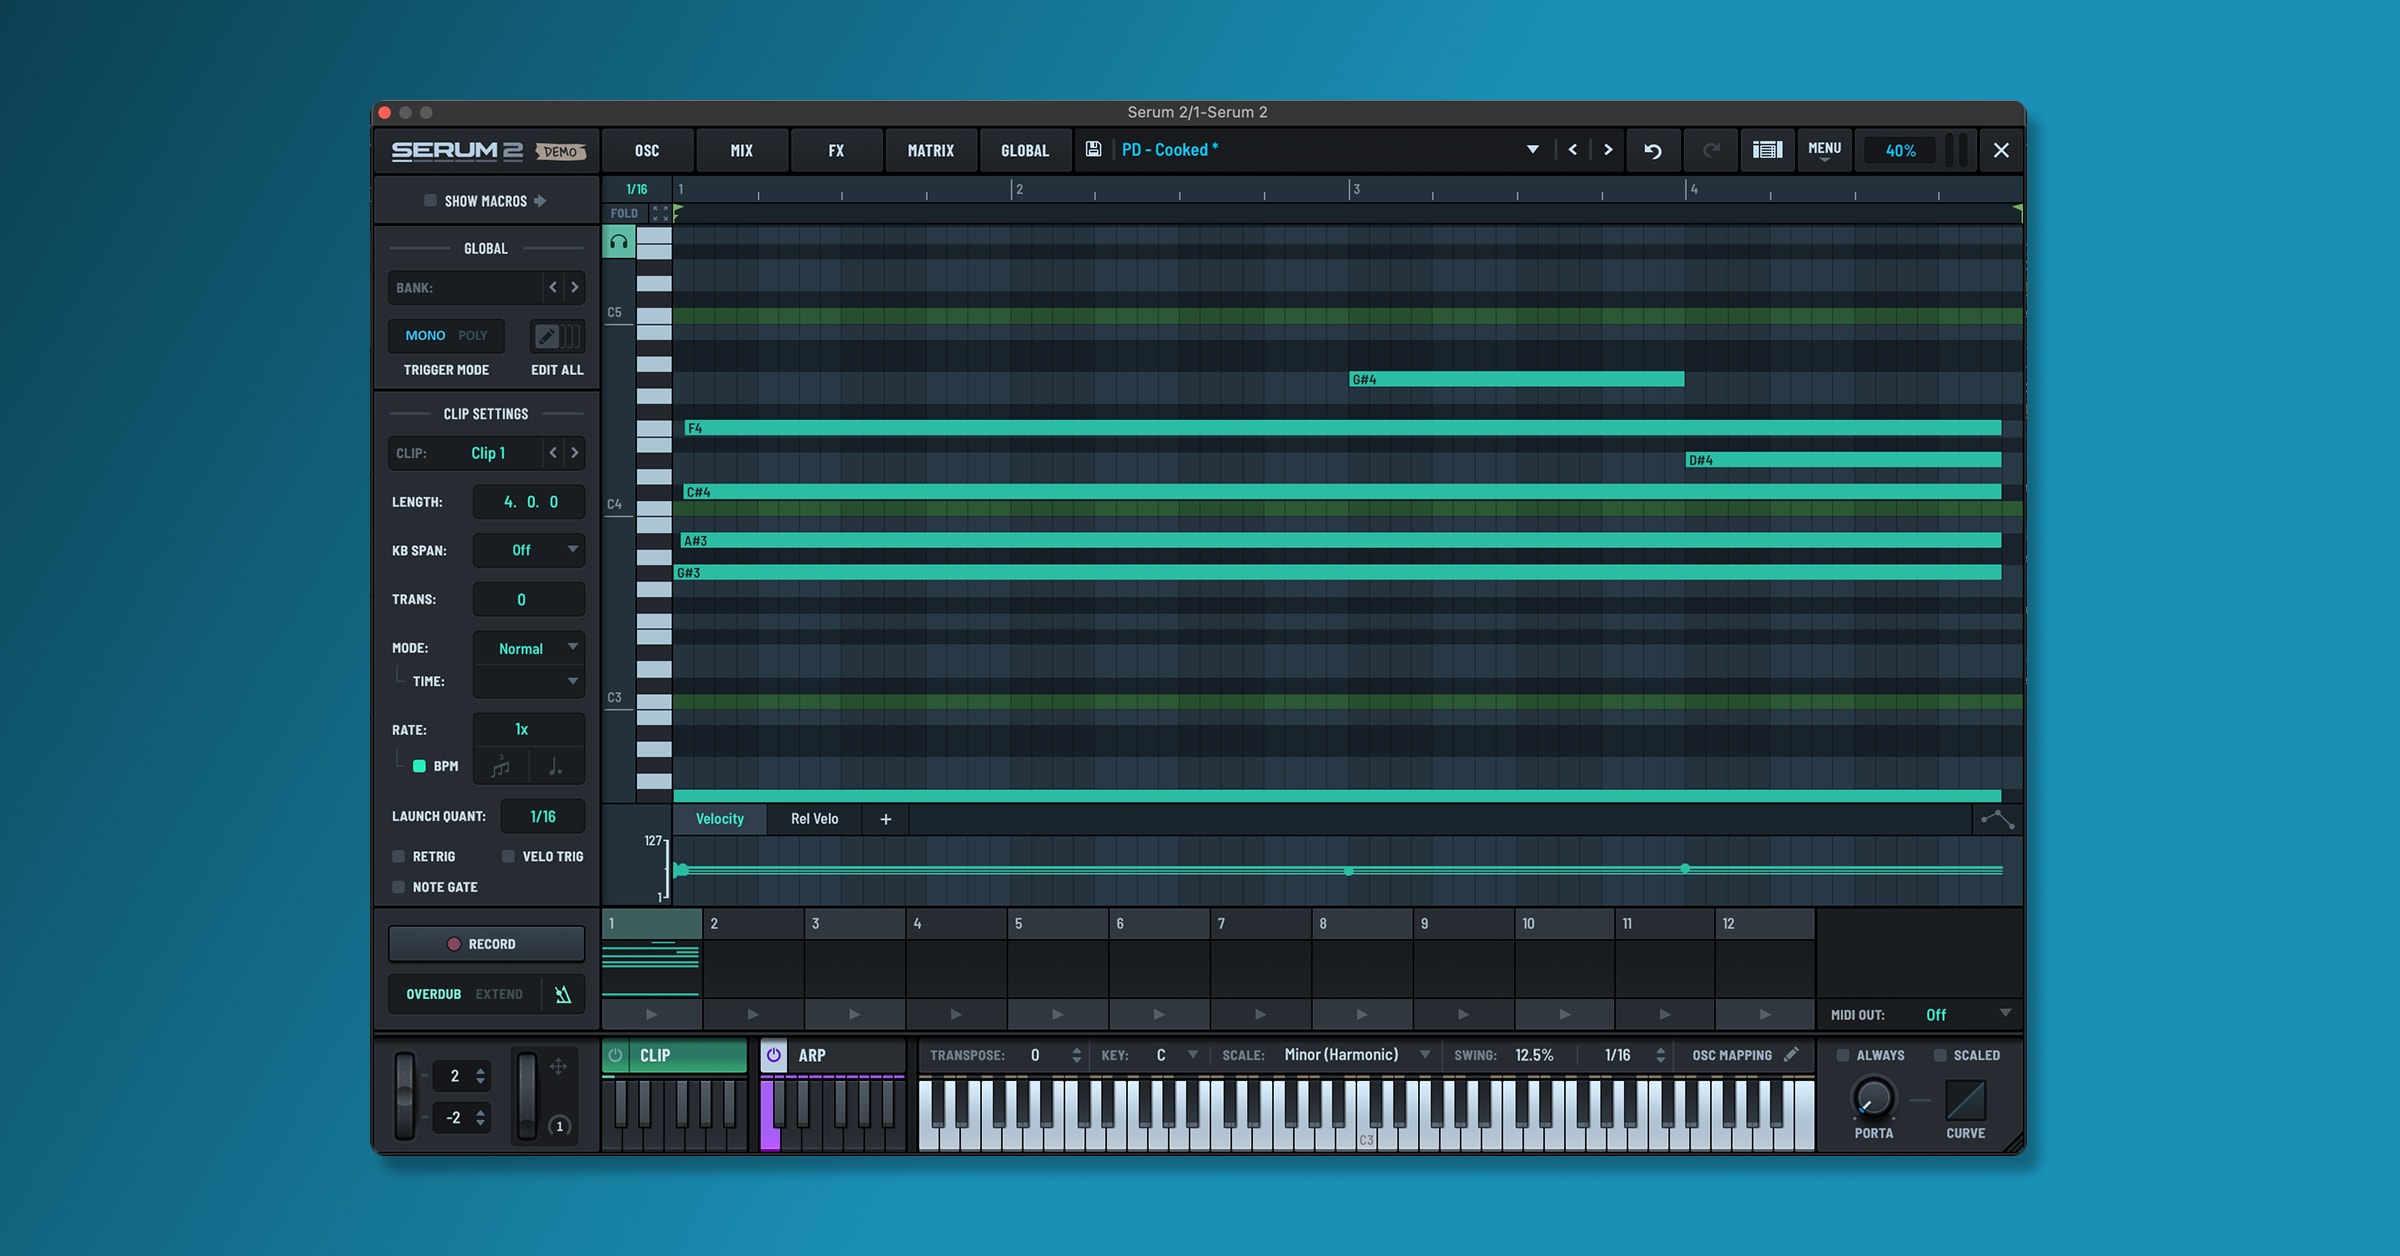Toggle the ARP power button
The image size is (2400, 1256).
(x=773, y=1055)
